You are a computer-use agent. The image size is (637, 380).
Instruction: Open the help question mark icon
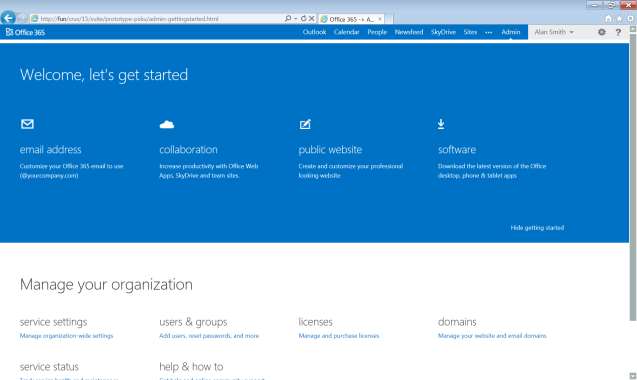tap(618, 32)
